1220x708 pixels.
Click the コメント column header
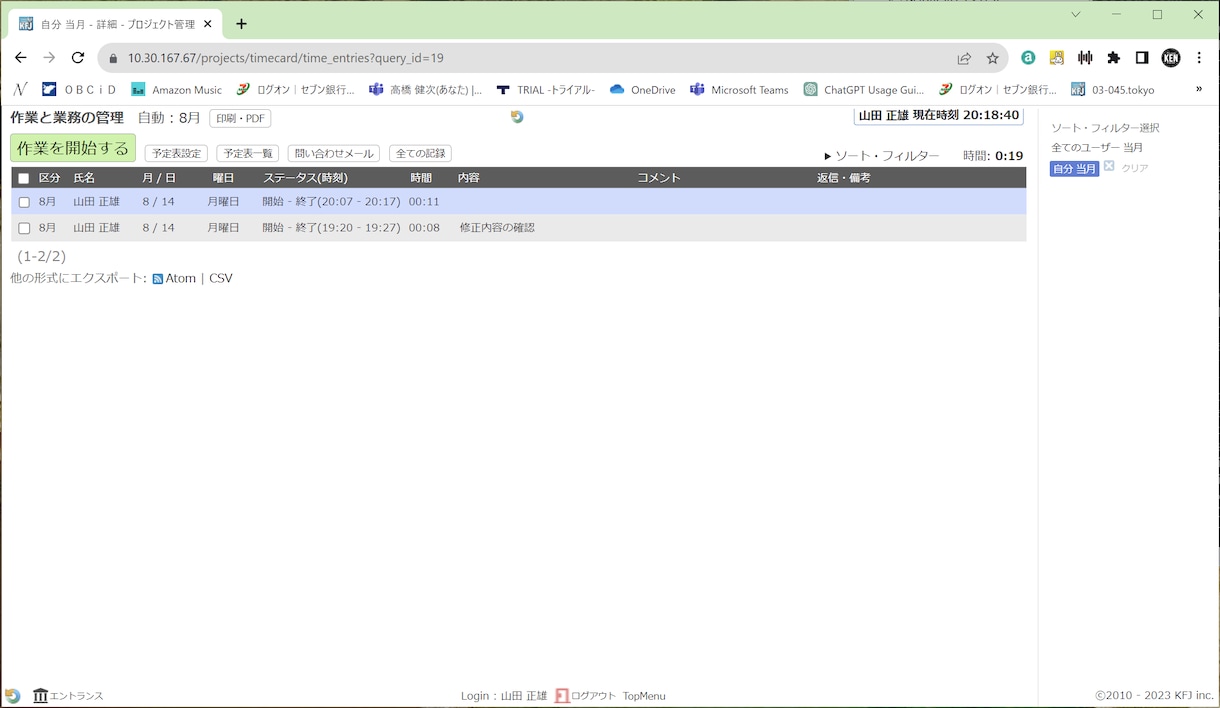(659, 178)
